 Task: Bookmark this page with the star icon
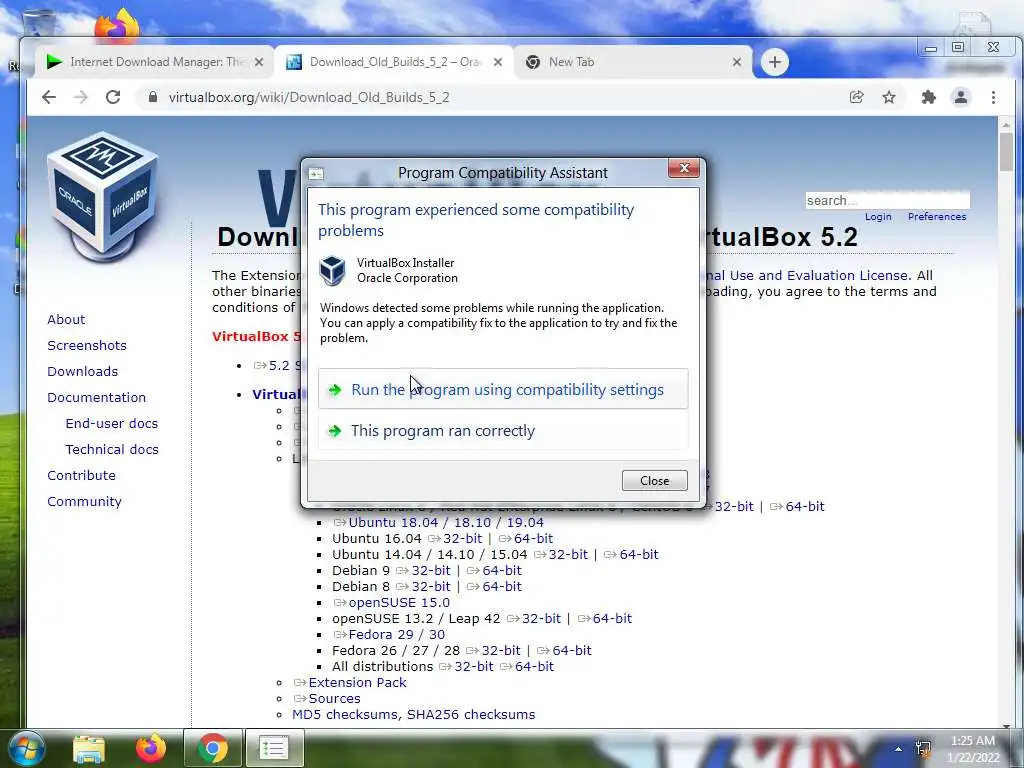click(889, 97)
